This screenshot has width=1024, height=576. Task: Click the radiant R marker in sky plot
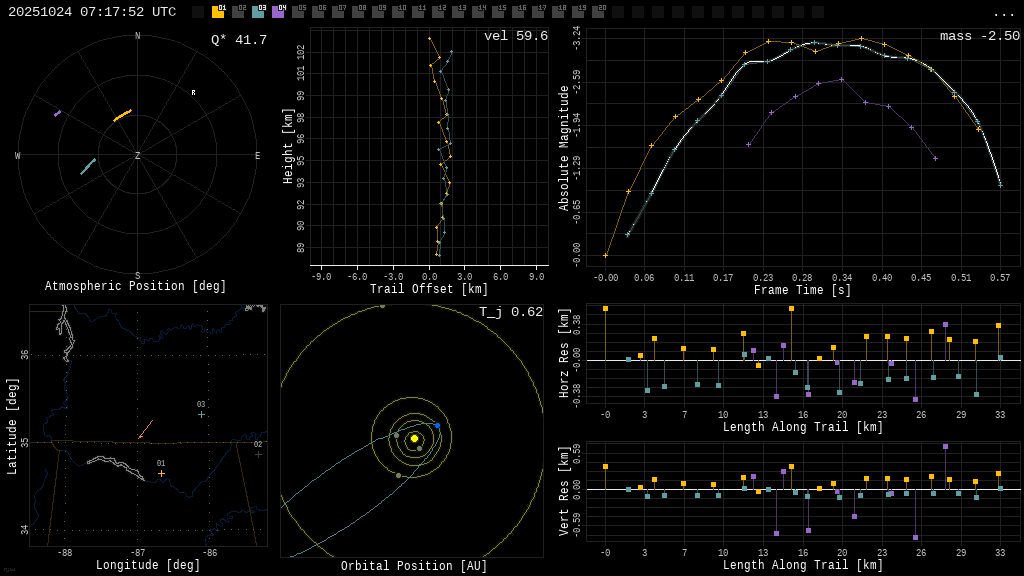click(x=194, y=93)
